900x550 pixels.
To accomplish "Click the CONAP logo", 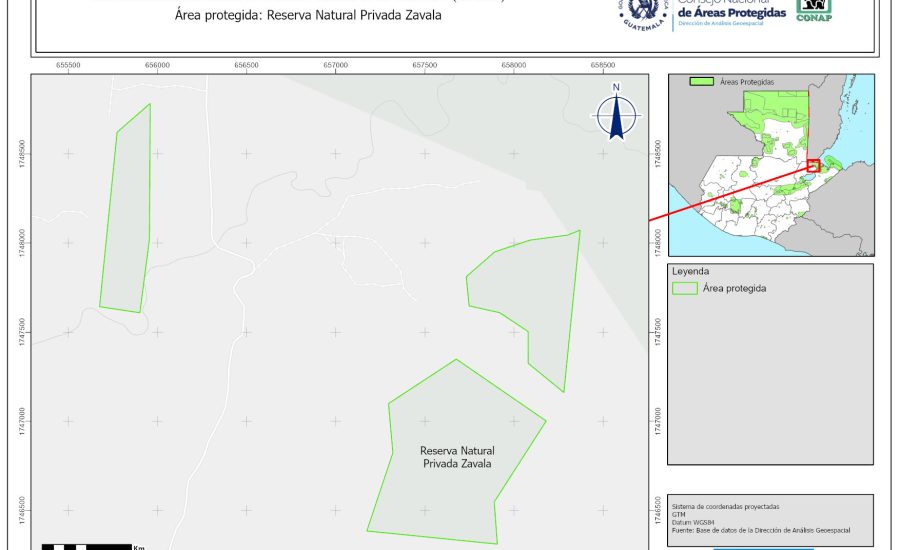I will coord(813,10).
